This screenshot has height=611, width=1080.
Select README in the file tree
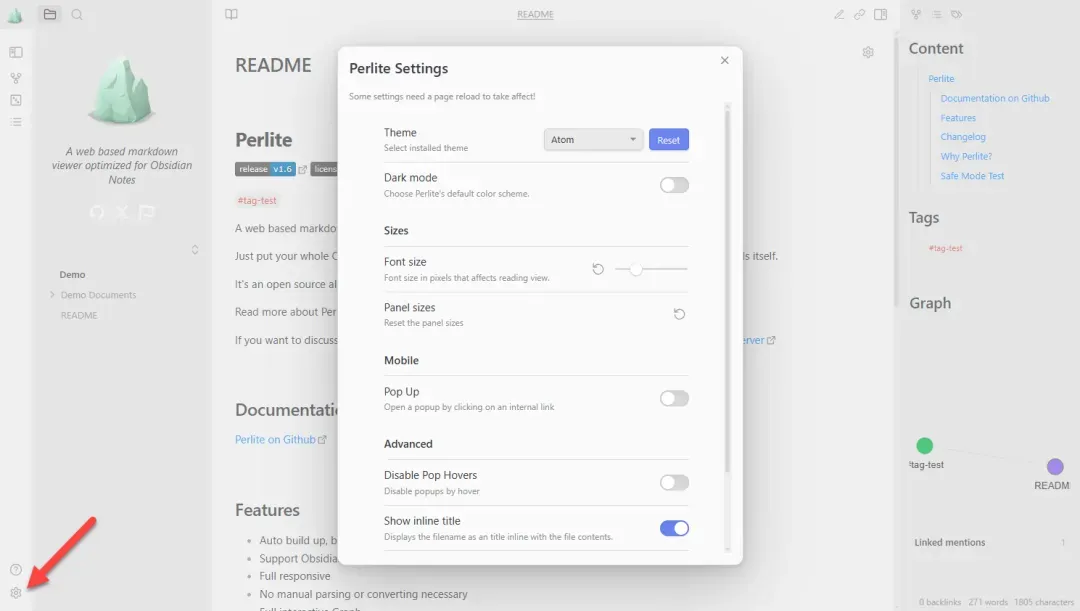click(79, 315)
